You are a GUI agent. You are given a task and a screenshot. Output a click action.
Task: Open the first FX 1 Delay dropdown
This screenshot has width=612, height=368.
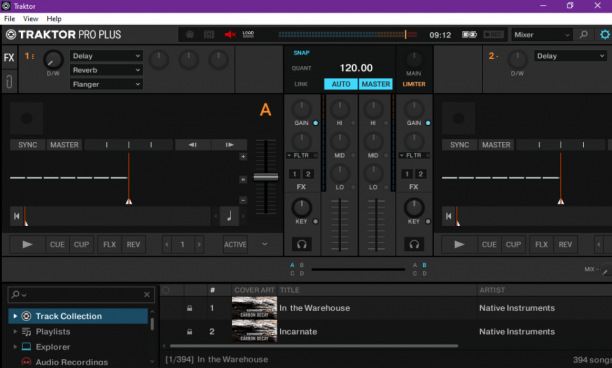pyautogui.click(x=106, y=56)
